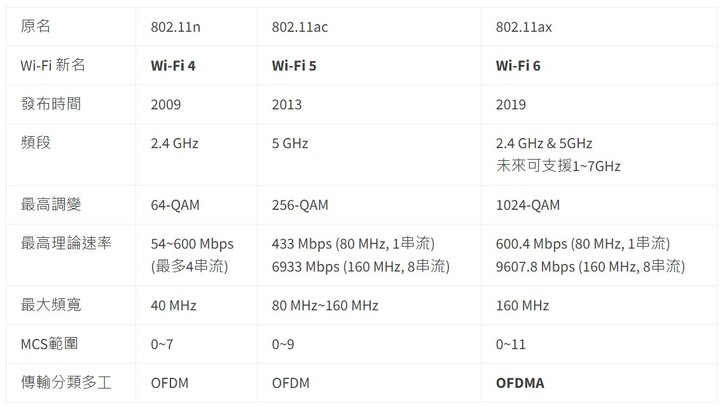Click the Wi-Fi 5 cell

click(x=369, y=66)
